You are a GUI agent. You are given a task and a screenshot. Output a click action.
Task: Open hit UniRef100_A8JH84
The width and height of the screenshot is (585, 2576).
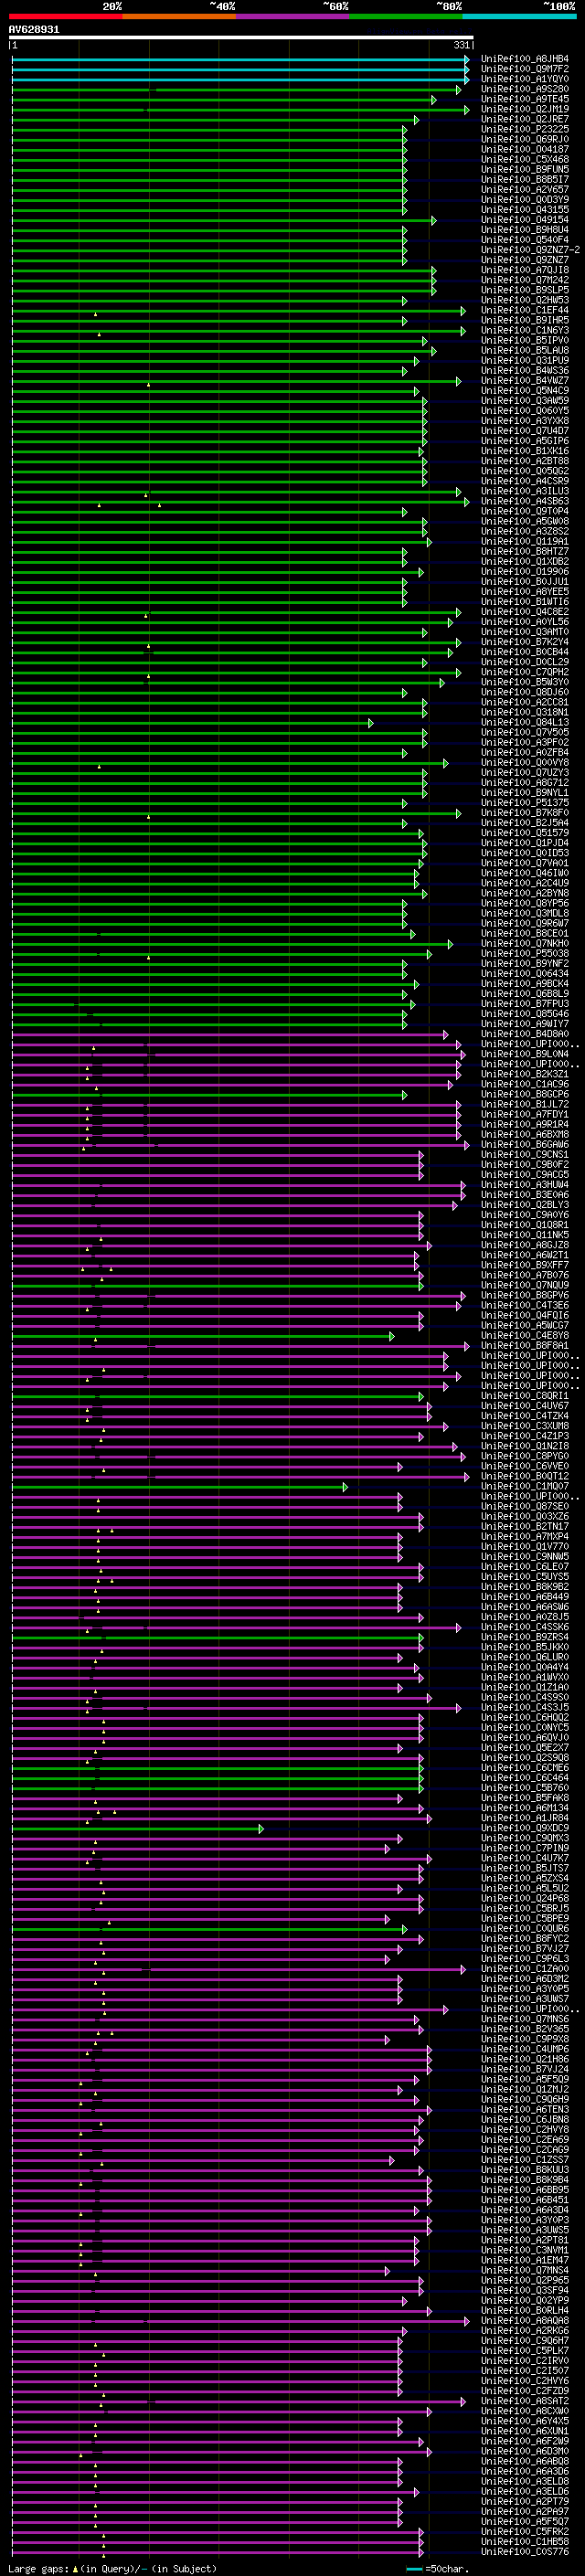(524, 59)
